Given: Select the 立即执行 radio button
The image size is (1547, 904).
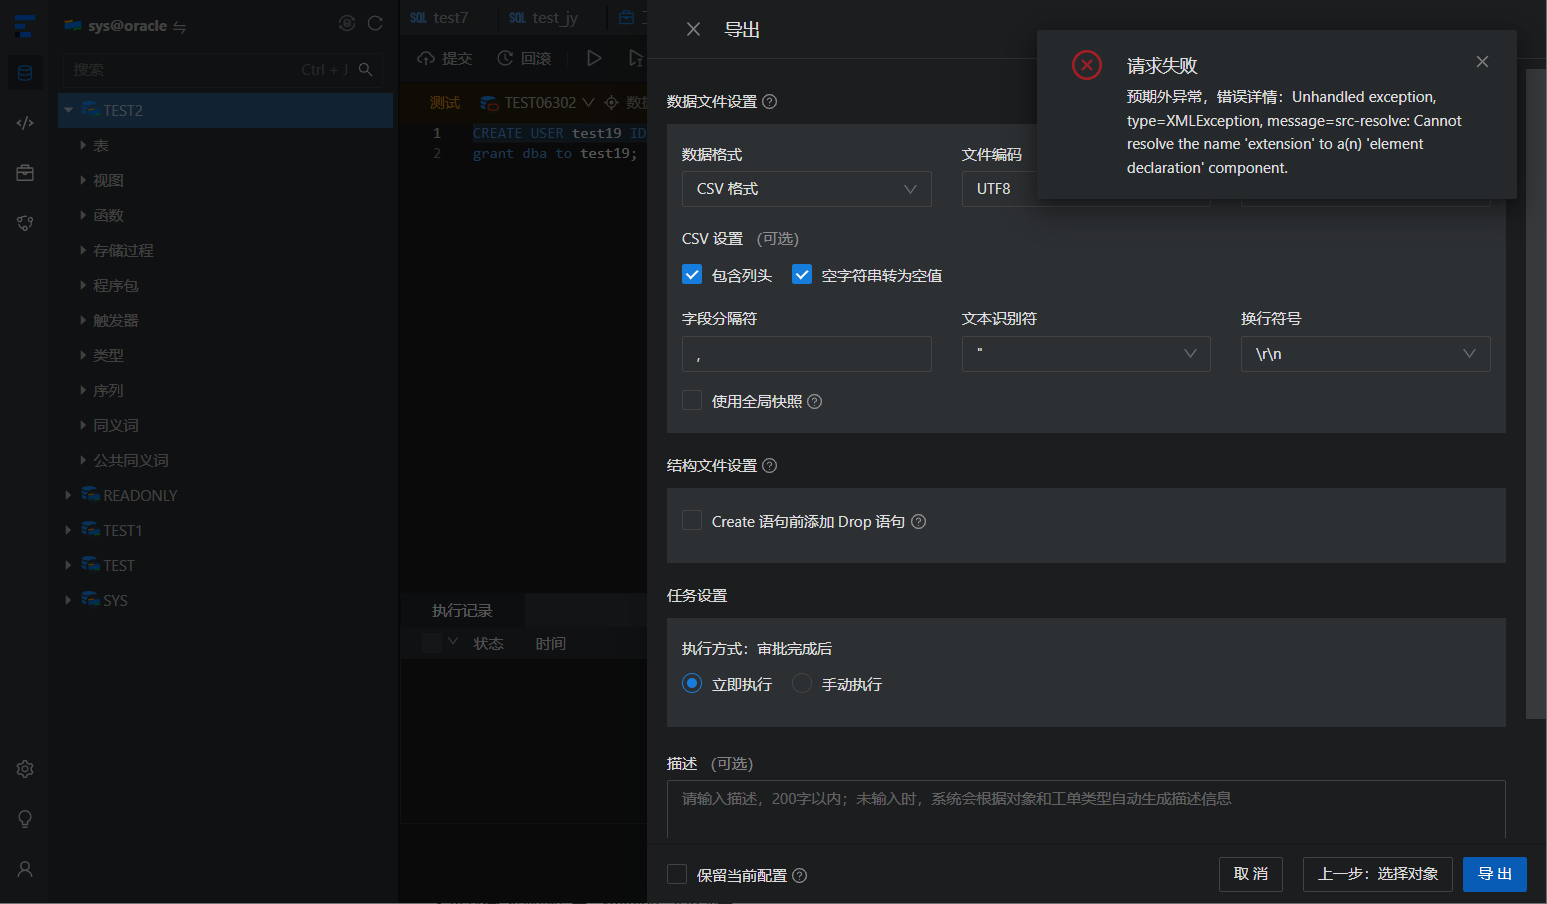Looking at the screenshot, I should click(692, 684).
